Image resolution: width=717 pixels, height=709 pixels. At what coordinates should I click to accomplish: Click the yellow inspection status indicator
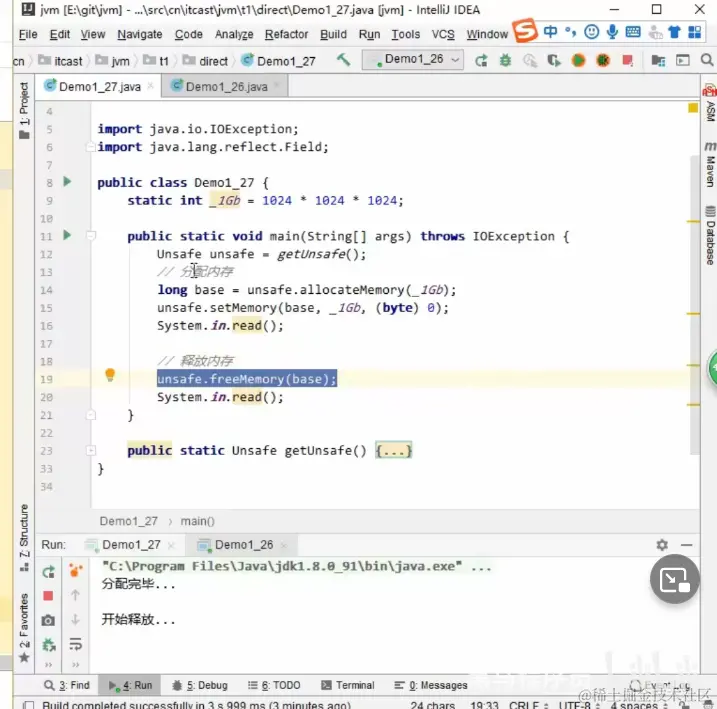coord(693,108)
